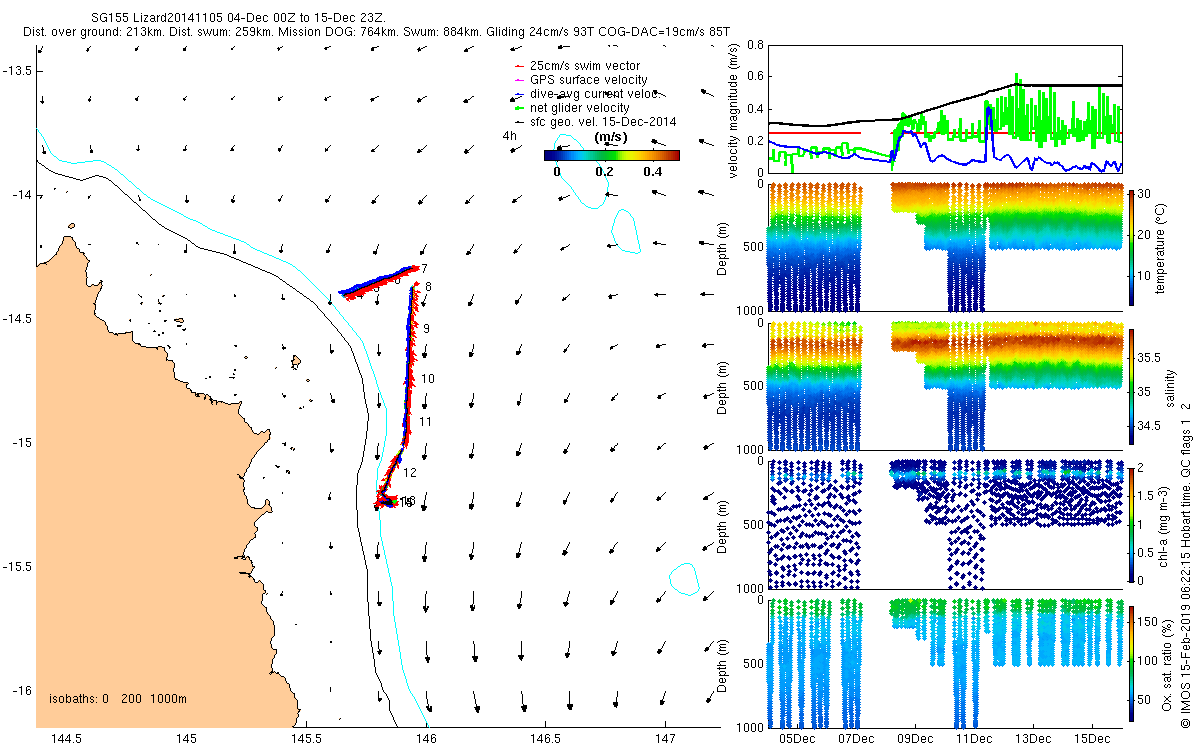Click the "Depth (m)" label of oxygen panel
The width and height of the screenshot is (1200, 750).
pyautogui.click(x=723, y=664)
